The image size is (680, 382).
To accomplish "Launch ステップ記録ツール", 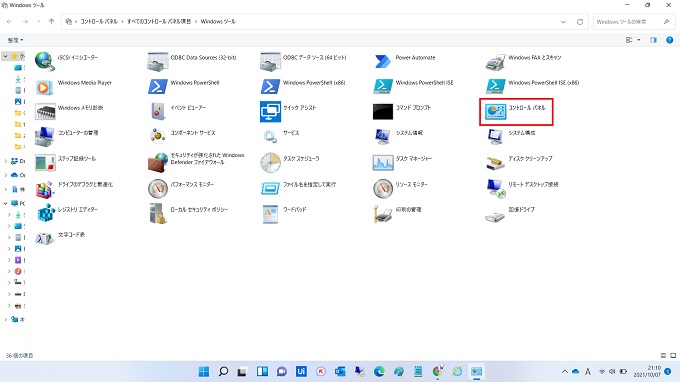I will tap(66, 162).
